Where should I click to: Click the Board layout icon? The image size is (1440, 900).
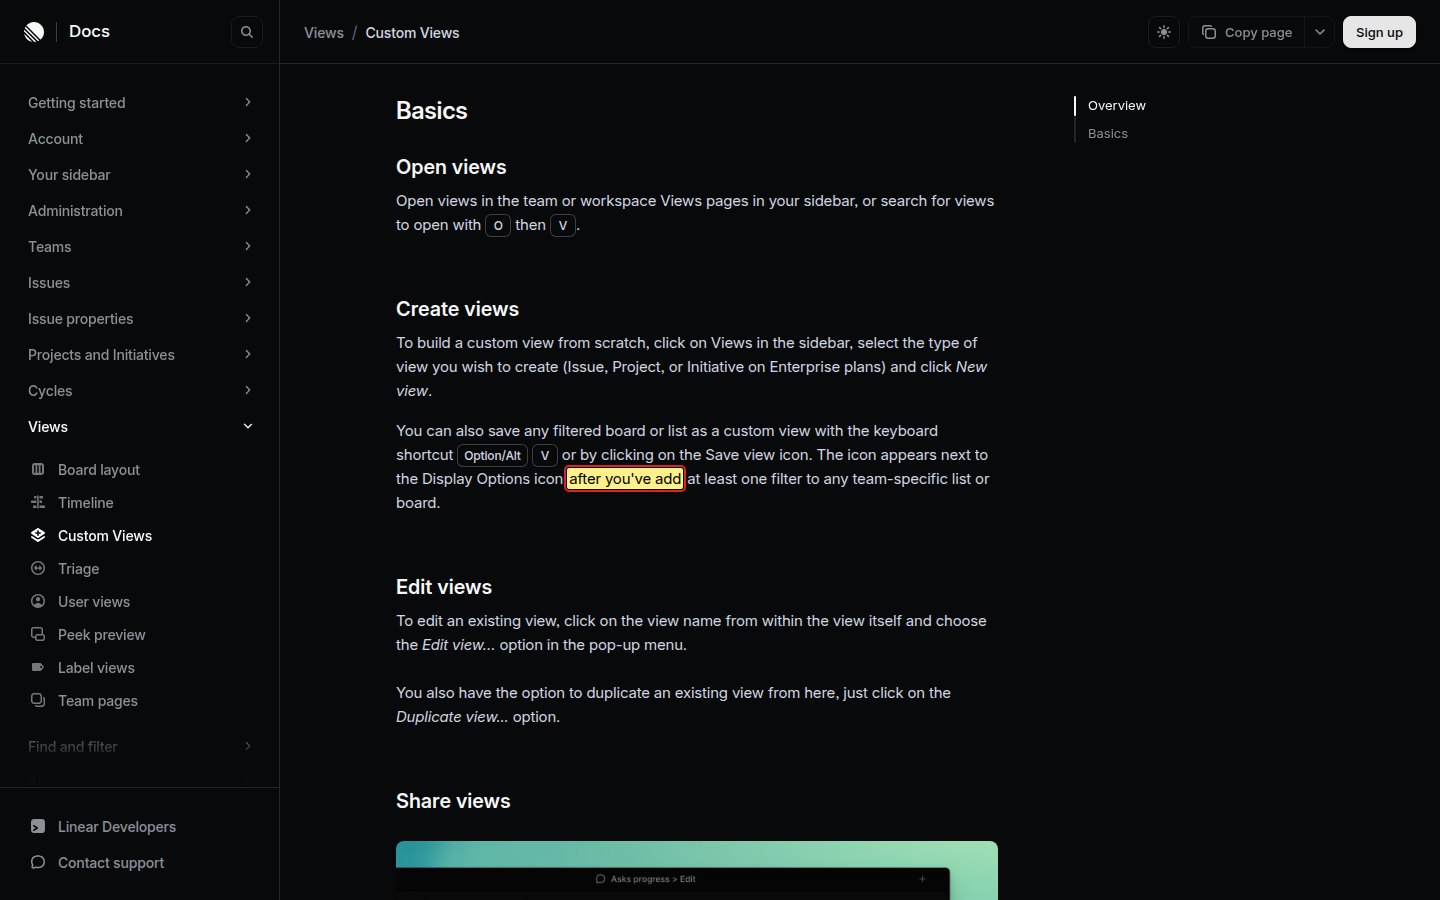[38, 469]
